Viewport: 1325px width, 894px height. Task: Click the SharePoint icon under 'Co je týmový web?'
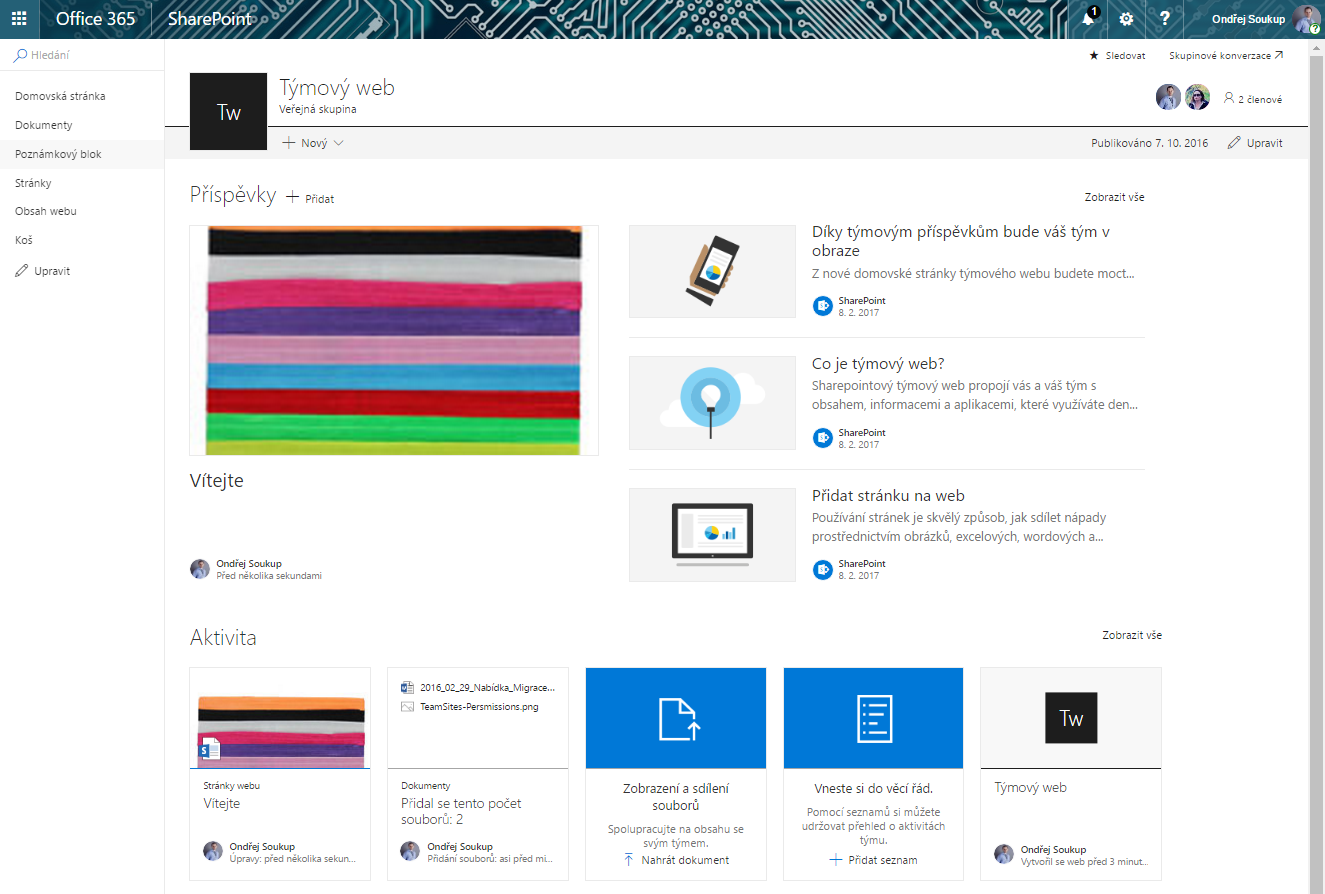pos(823,438)
